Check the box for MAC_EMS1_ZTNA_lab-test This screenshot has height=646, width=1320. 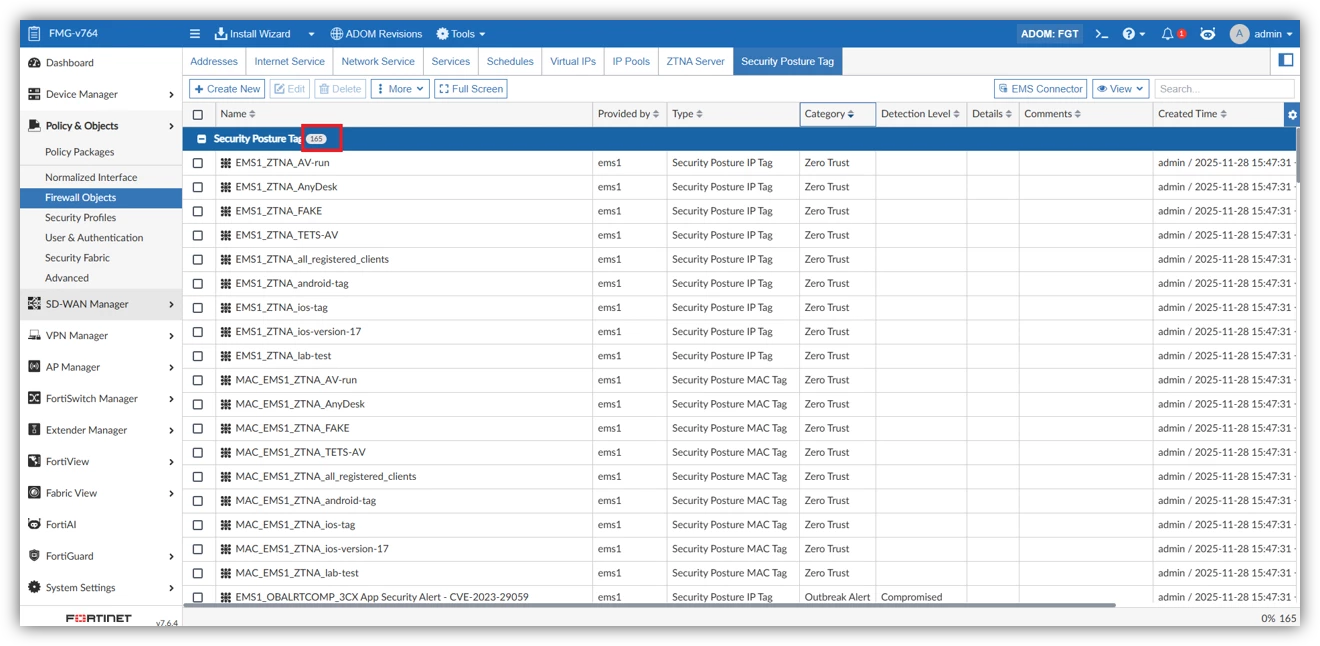(198, 573)
